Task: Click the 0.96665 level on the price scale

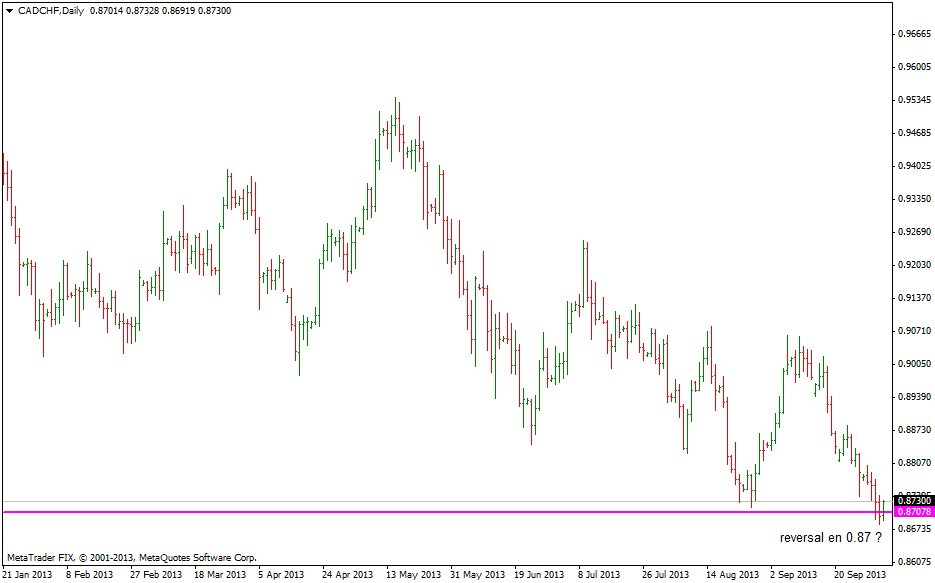Action: click(x=914, y=33)
